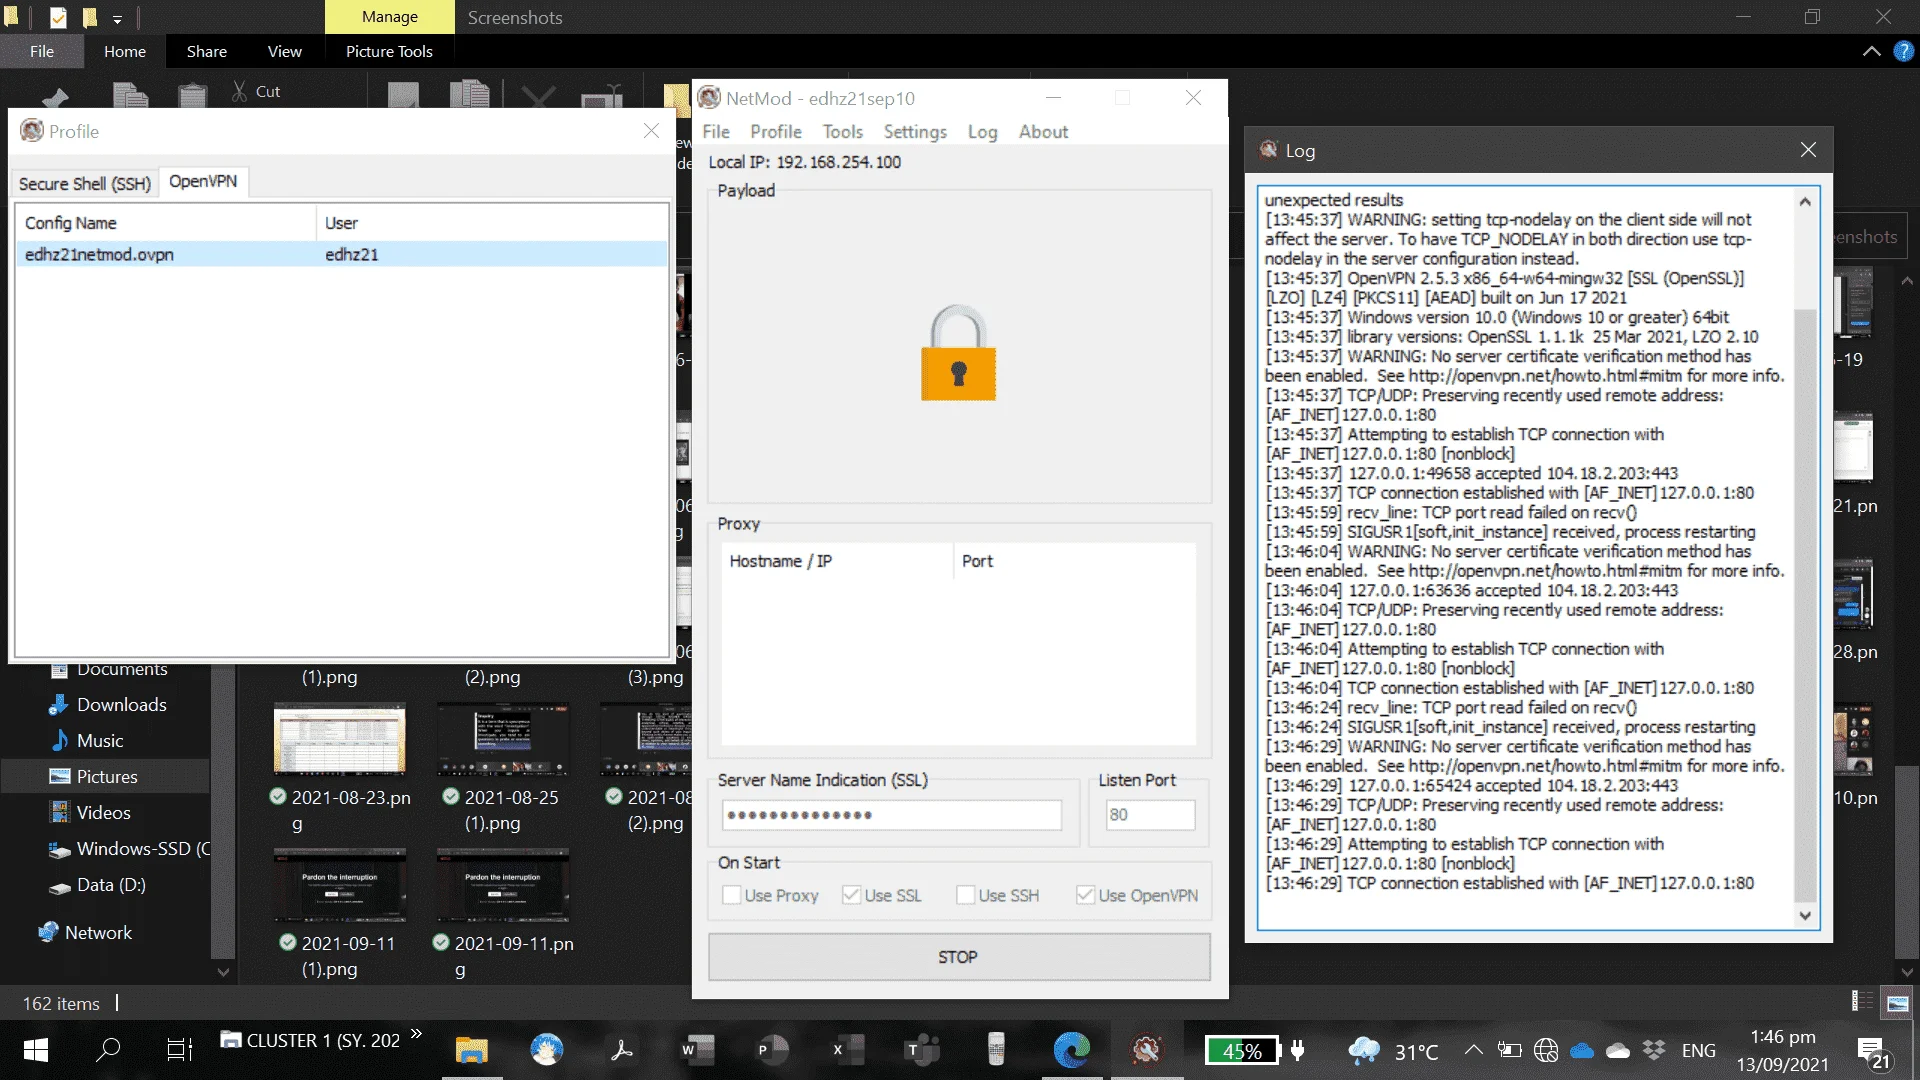This screenshot has height=1080, width=1920.
Task: Collapse the Explorer ribbon chevron
Action: coord(1871,51)
